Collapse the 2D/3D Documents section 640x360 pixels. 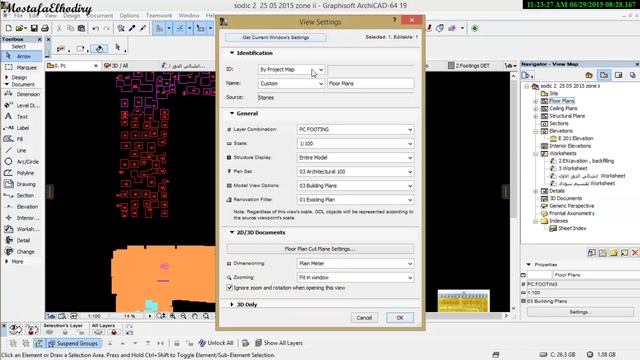(232, 232)
